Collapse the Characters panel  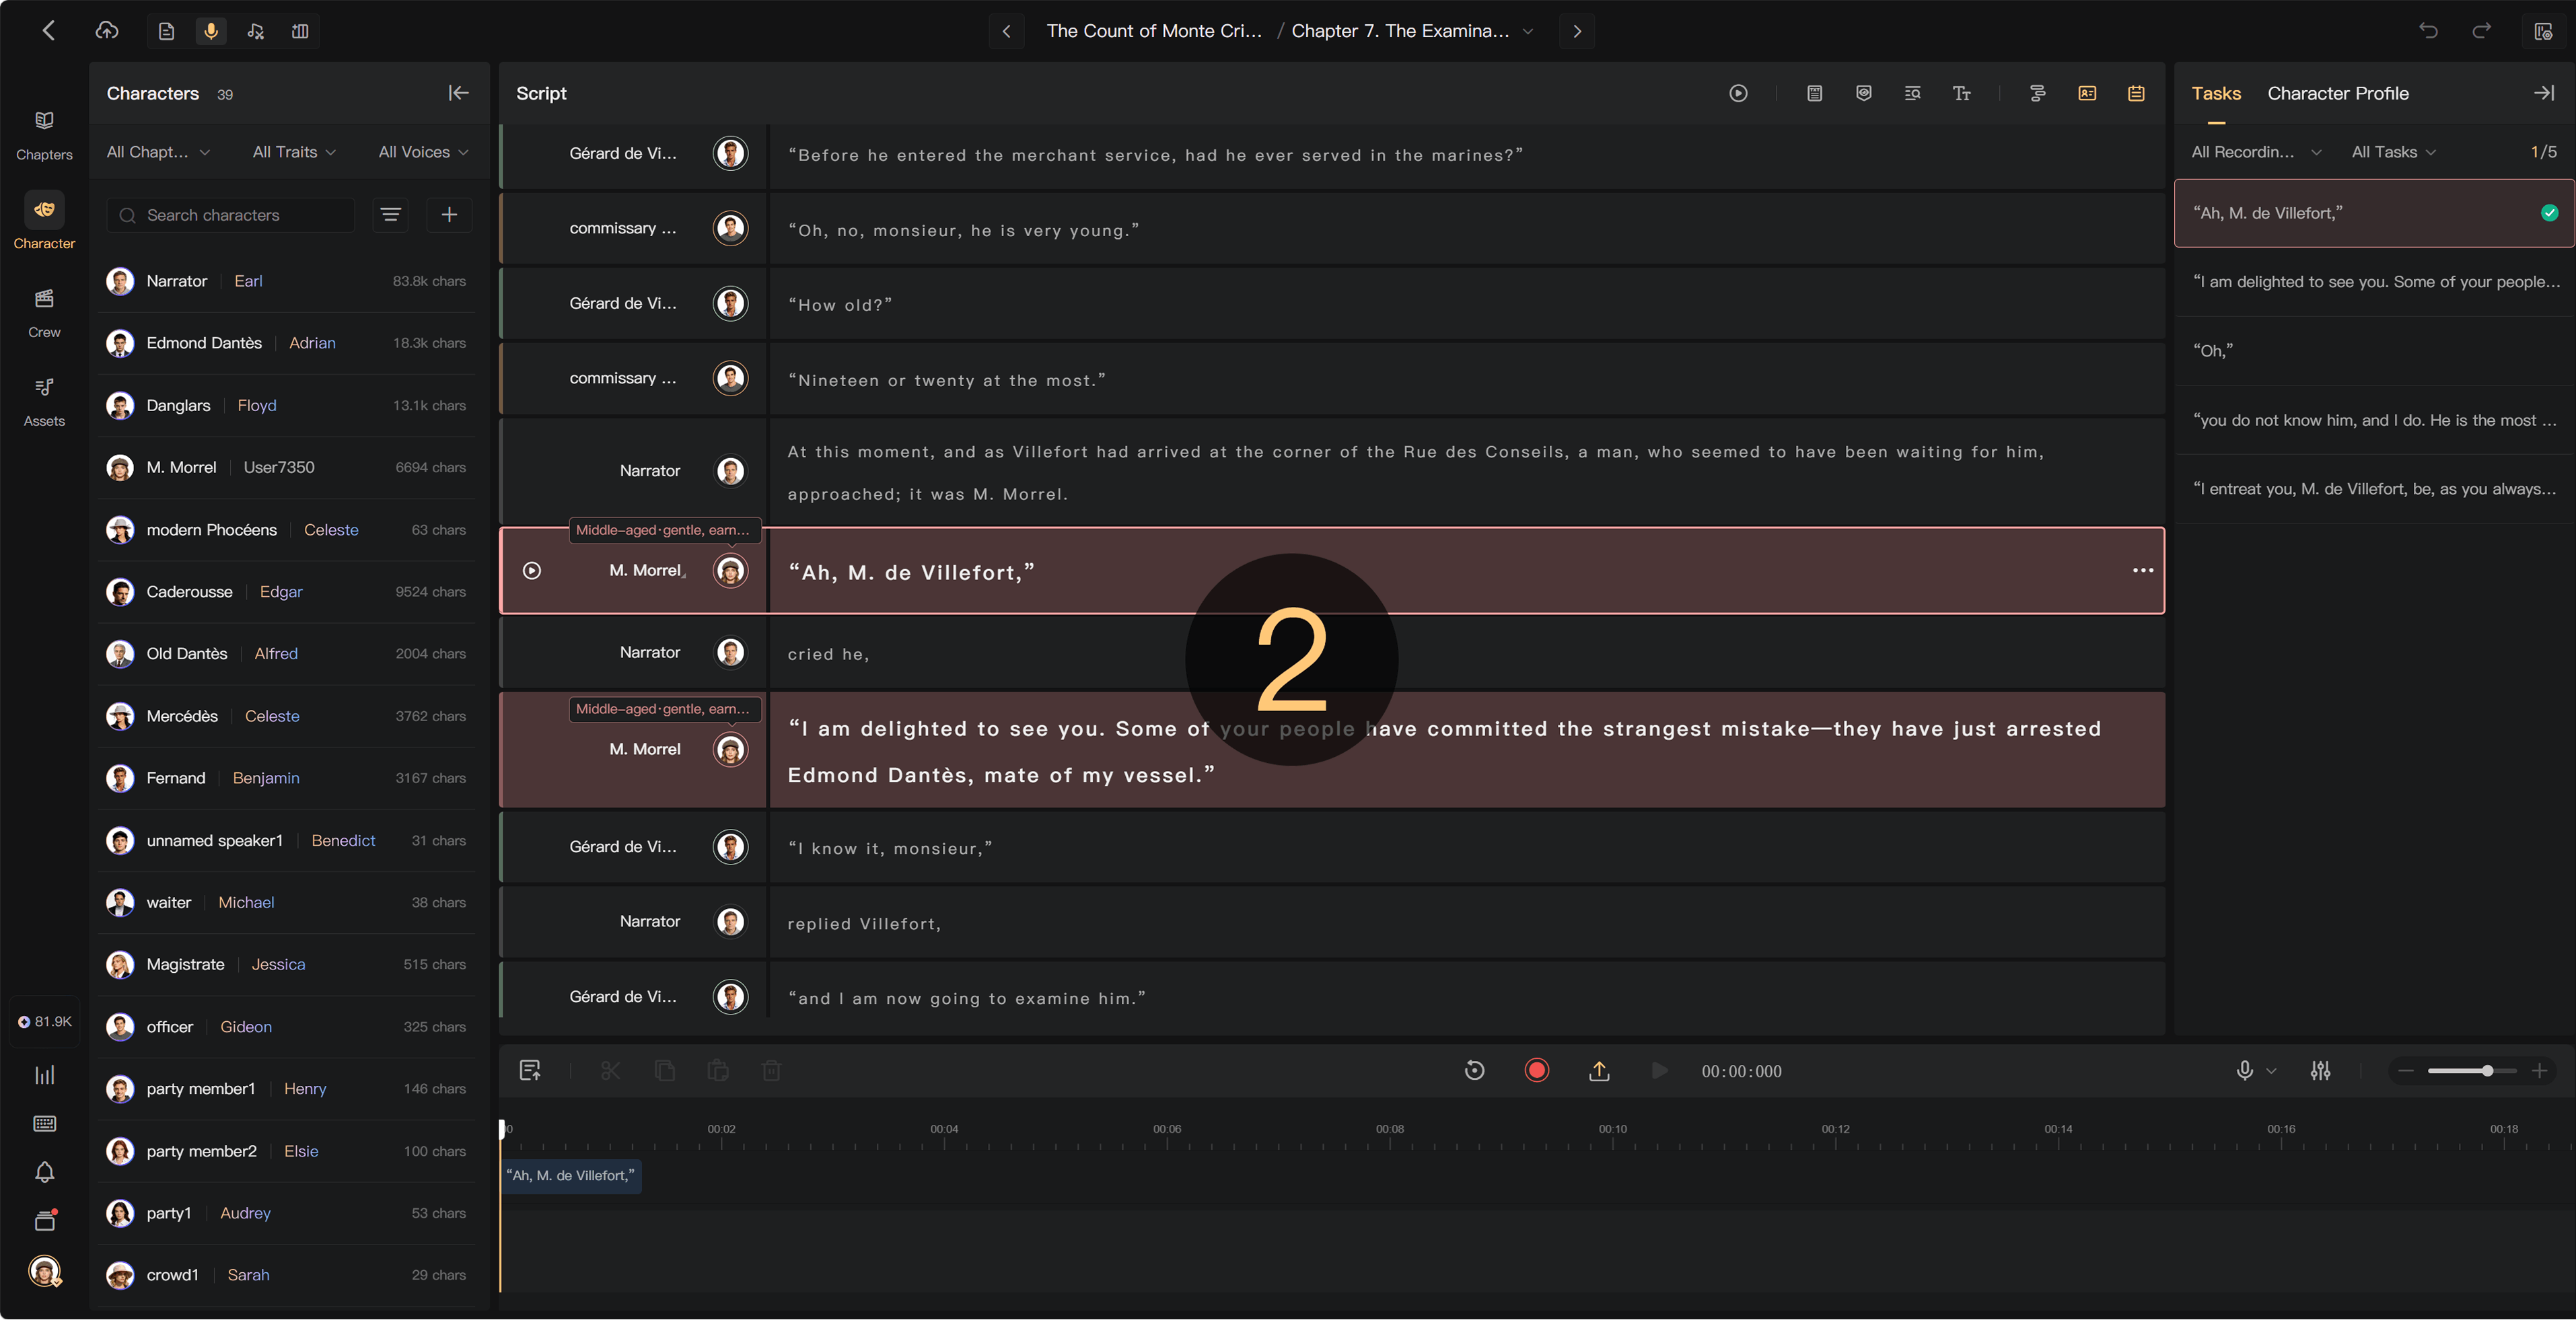click(458, 93)
